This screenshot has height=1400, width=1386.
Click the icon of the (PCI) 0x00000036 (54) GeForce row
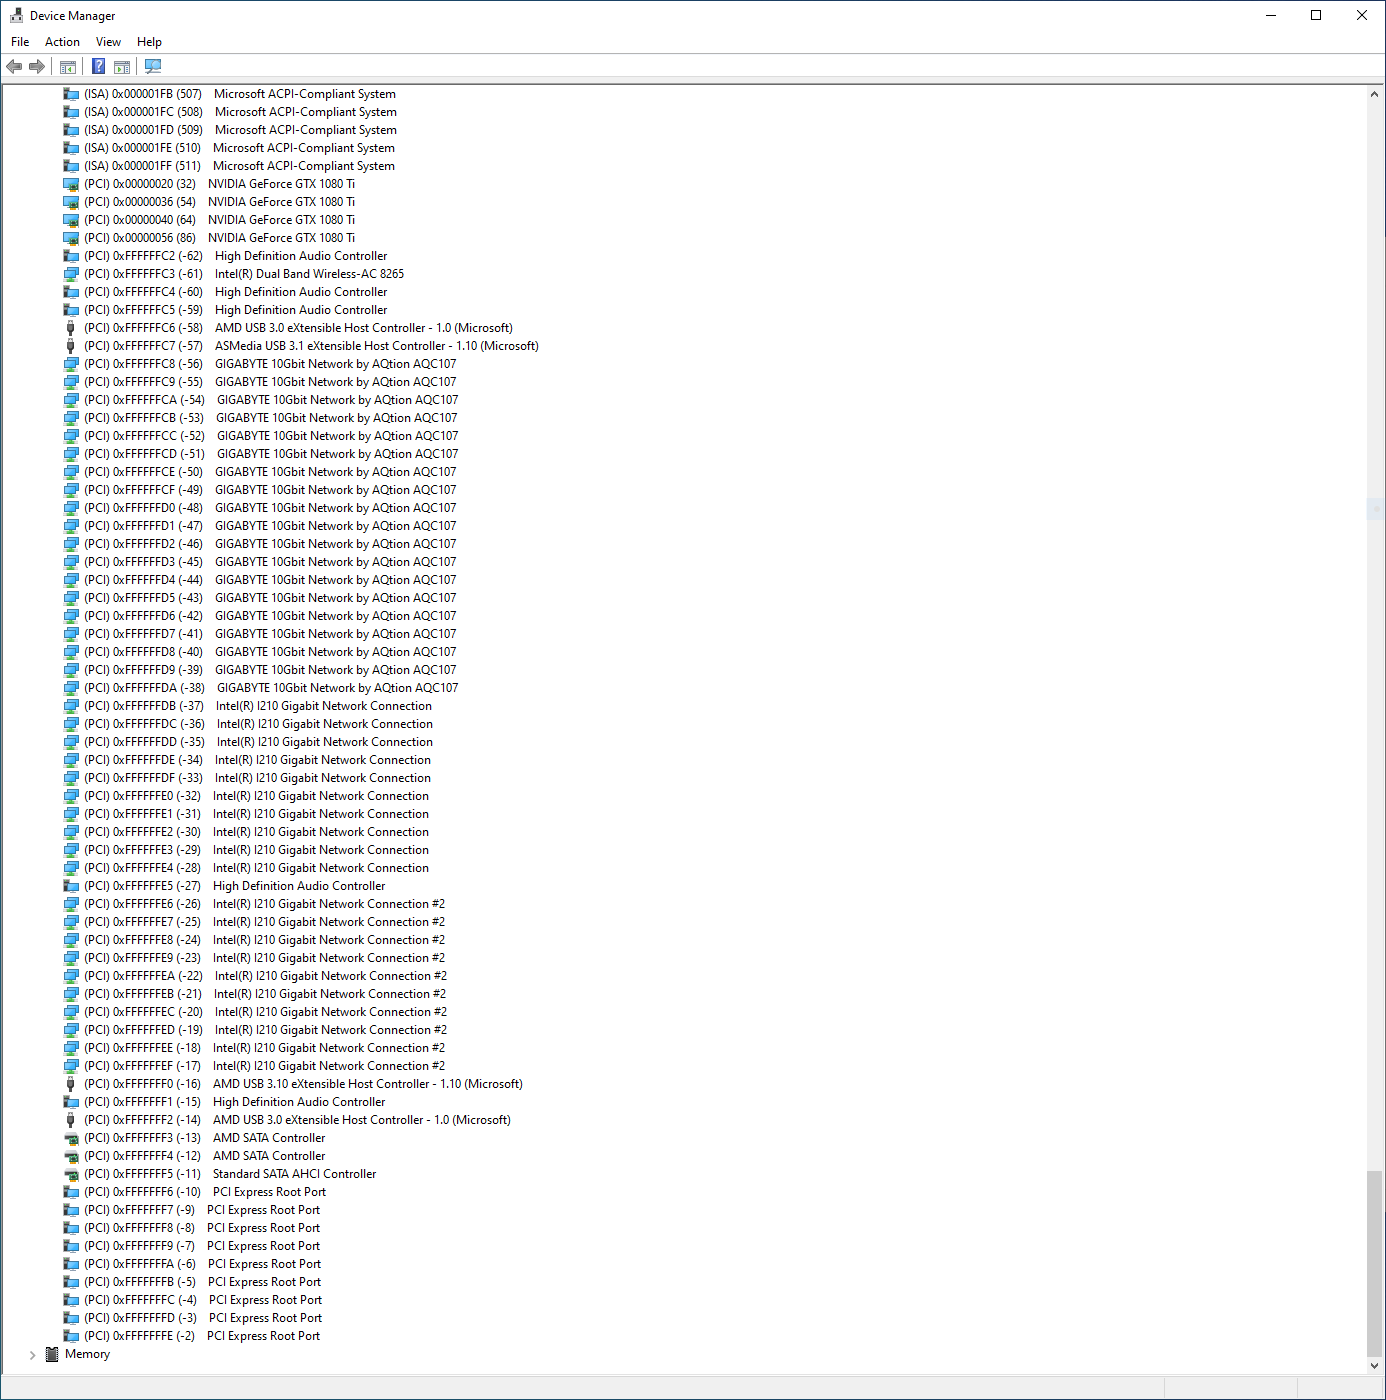[71, 202]
